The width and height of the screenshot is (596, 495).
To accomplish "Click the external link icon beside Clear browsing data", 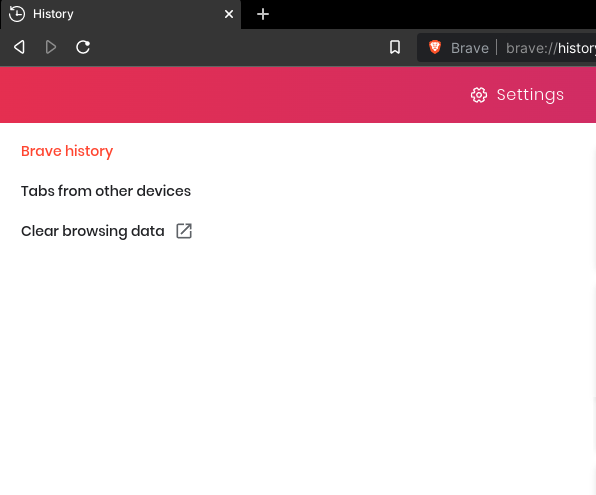I will pyautogui.click(x=184, y=231).
